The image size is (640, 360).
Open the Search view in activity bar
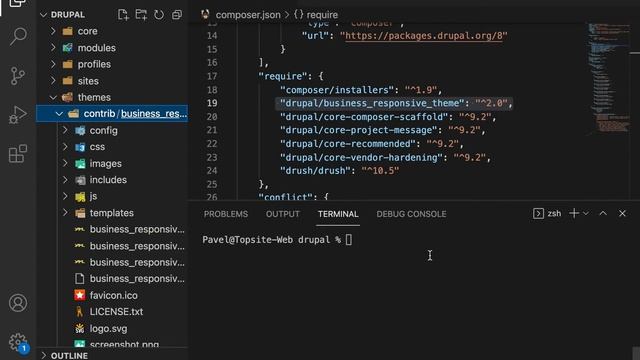click(x=18, y=36)
